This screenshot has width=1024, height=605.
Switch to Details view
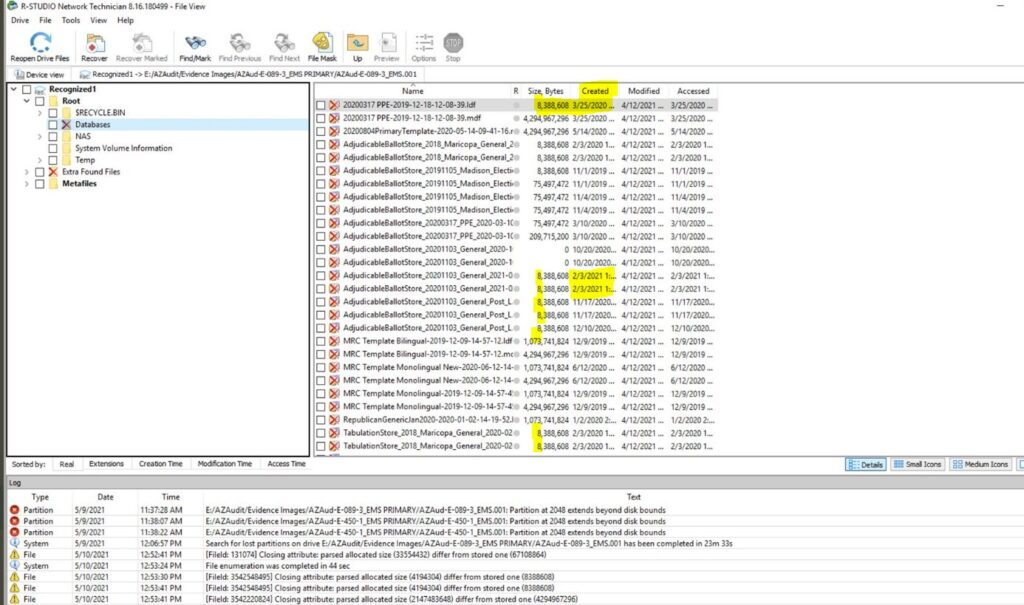865,465
